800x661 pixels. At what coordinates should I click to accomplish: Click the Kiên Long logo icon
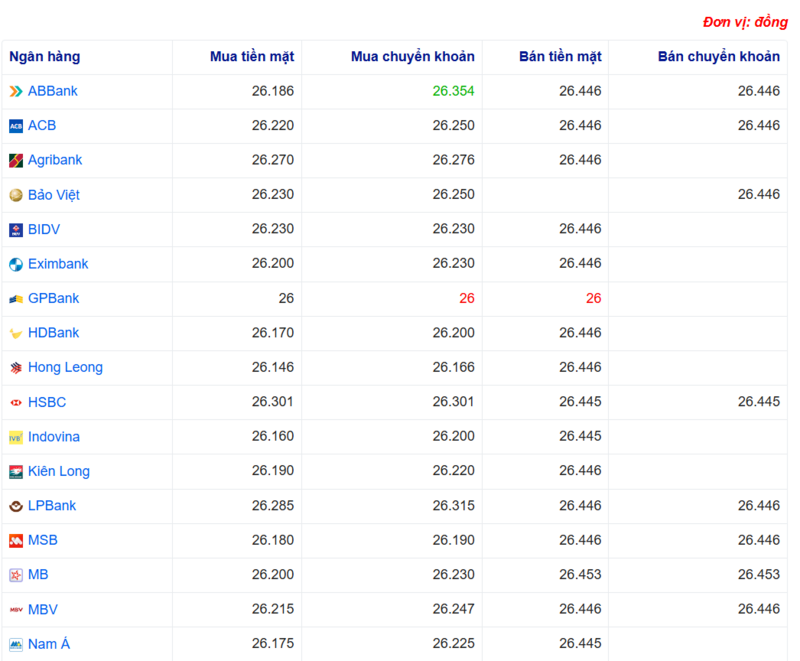click(x=16, y=472)
